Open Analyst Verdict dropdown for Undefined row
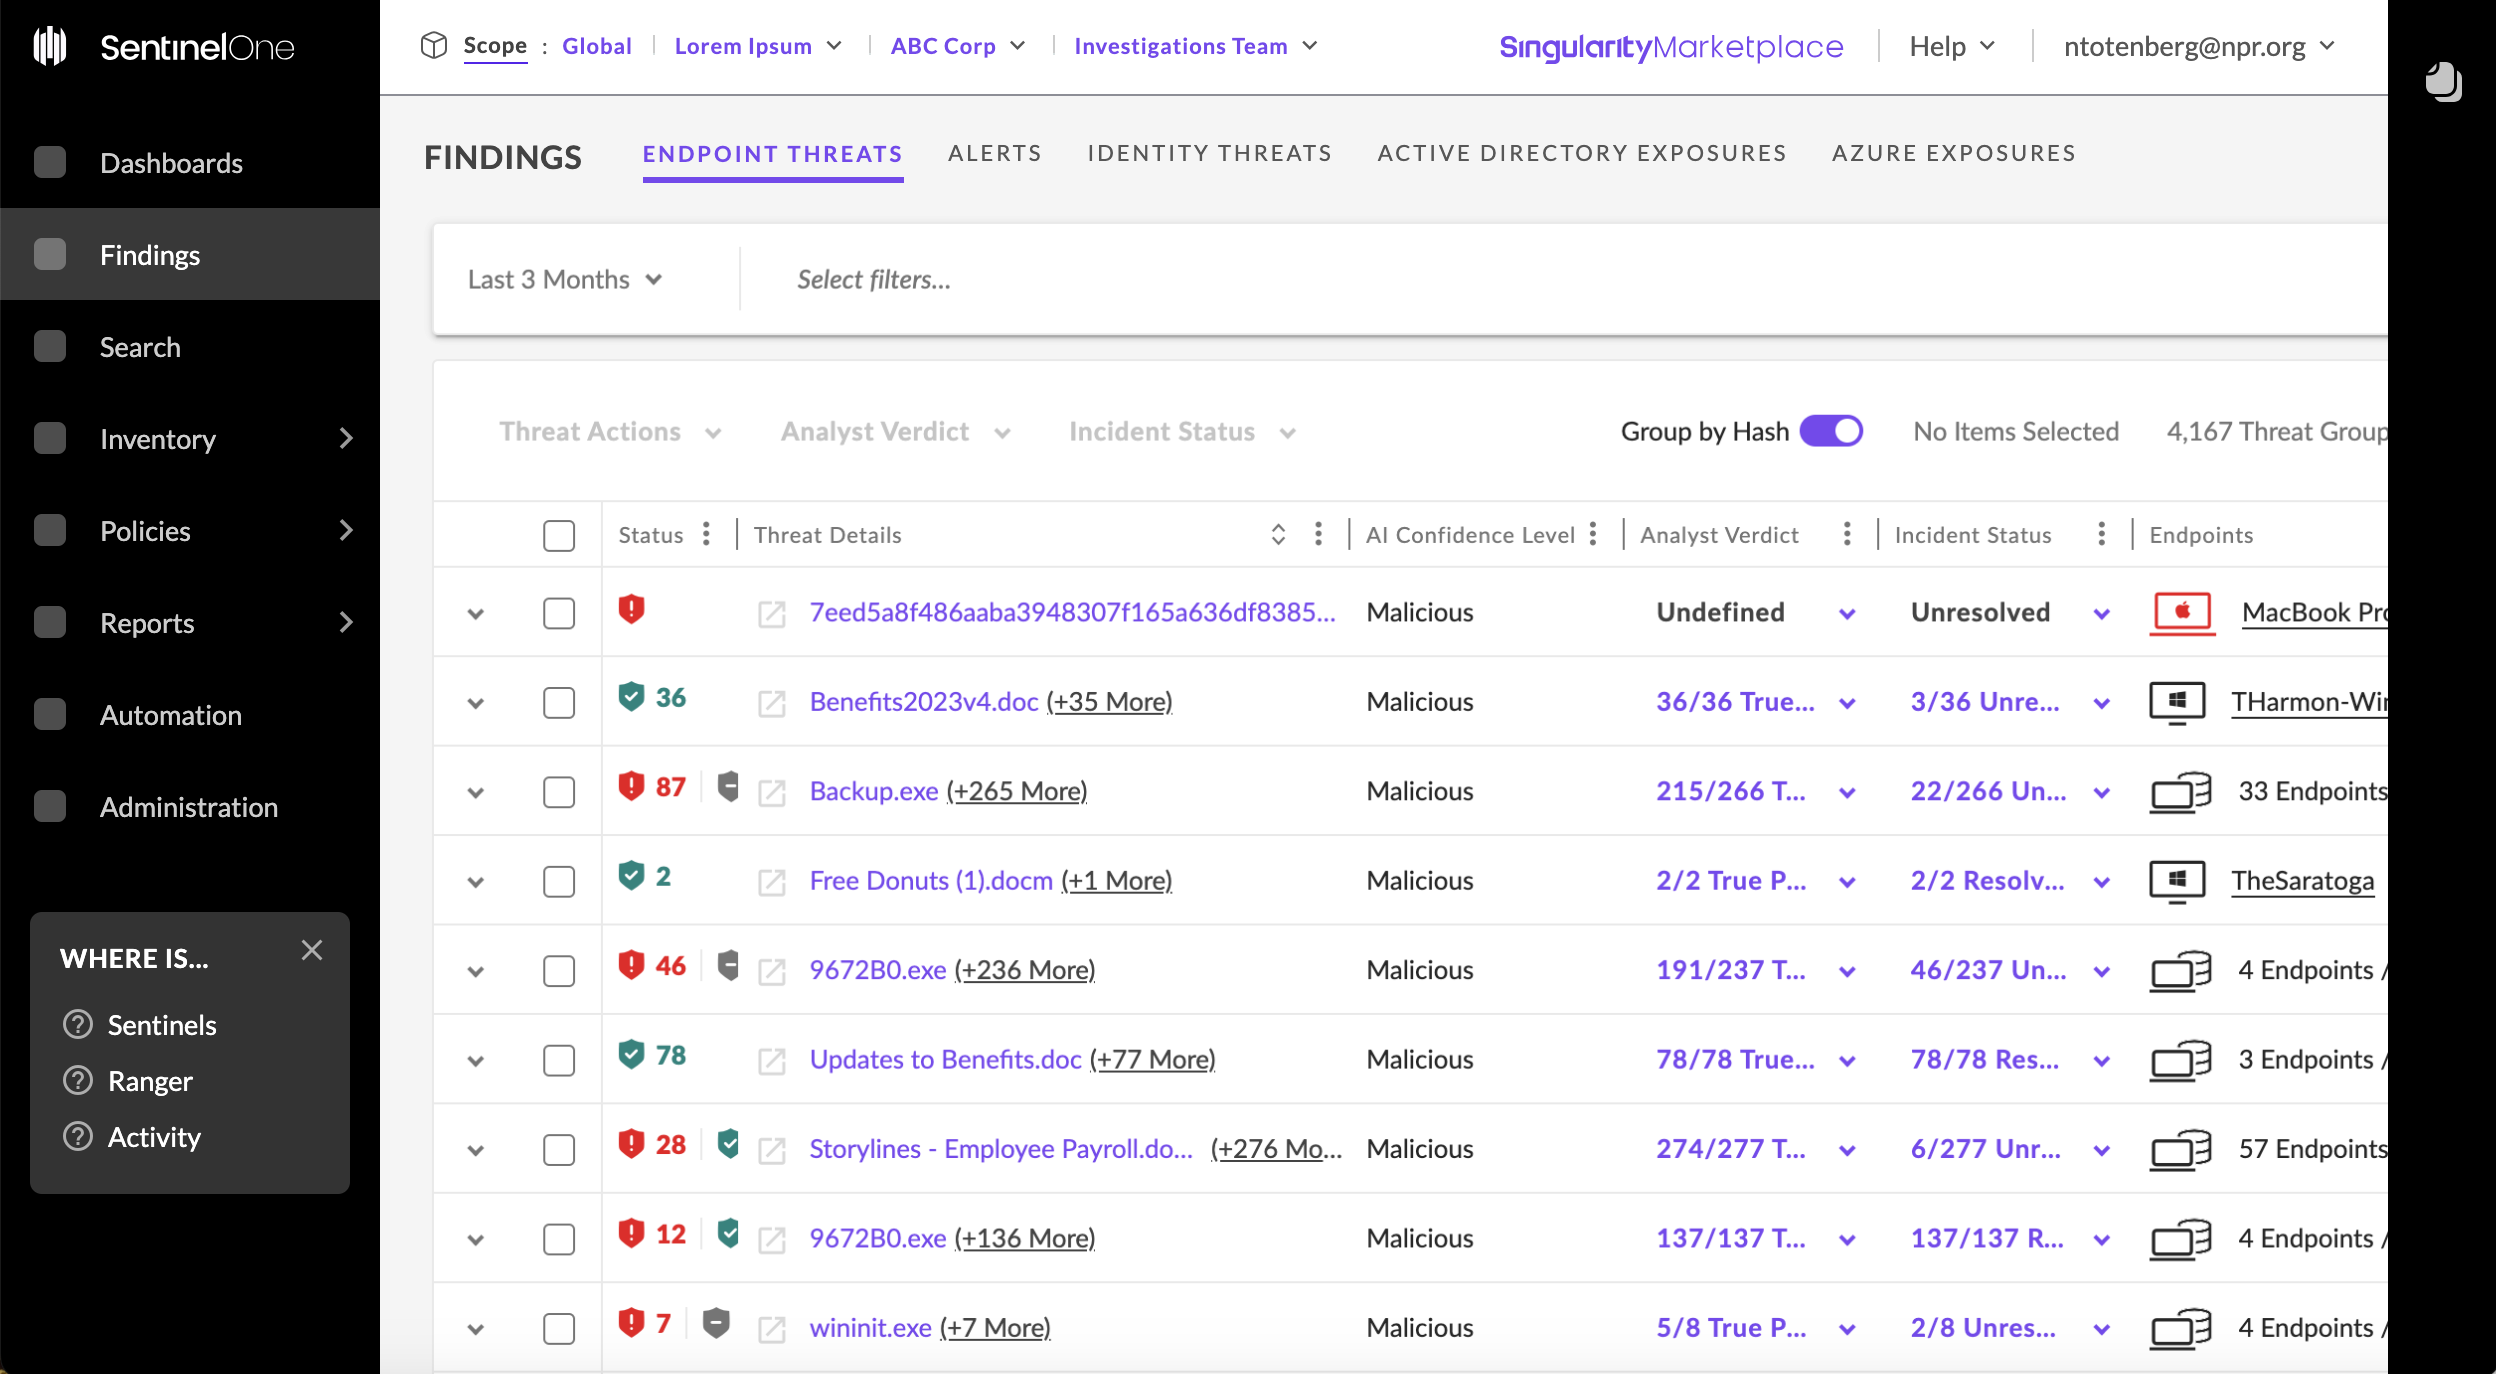Image resolution: width=2496 pixels, height=1374 pixels. click(1847, 613)
